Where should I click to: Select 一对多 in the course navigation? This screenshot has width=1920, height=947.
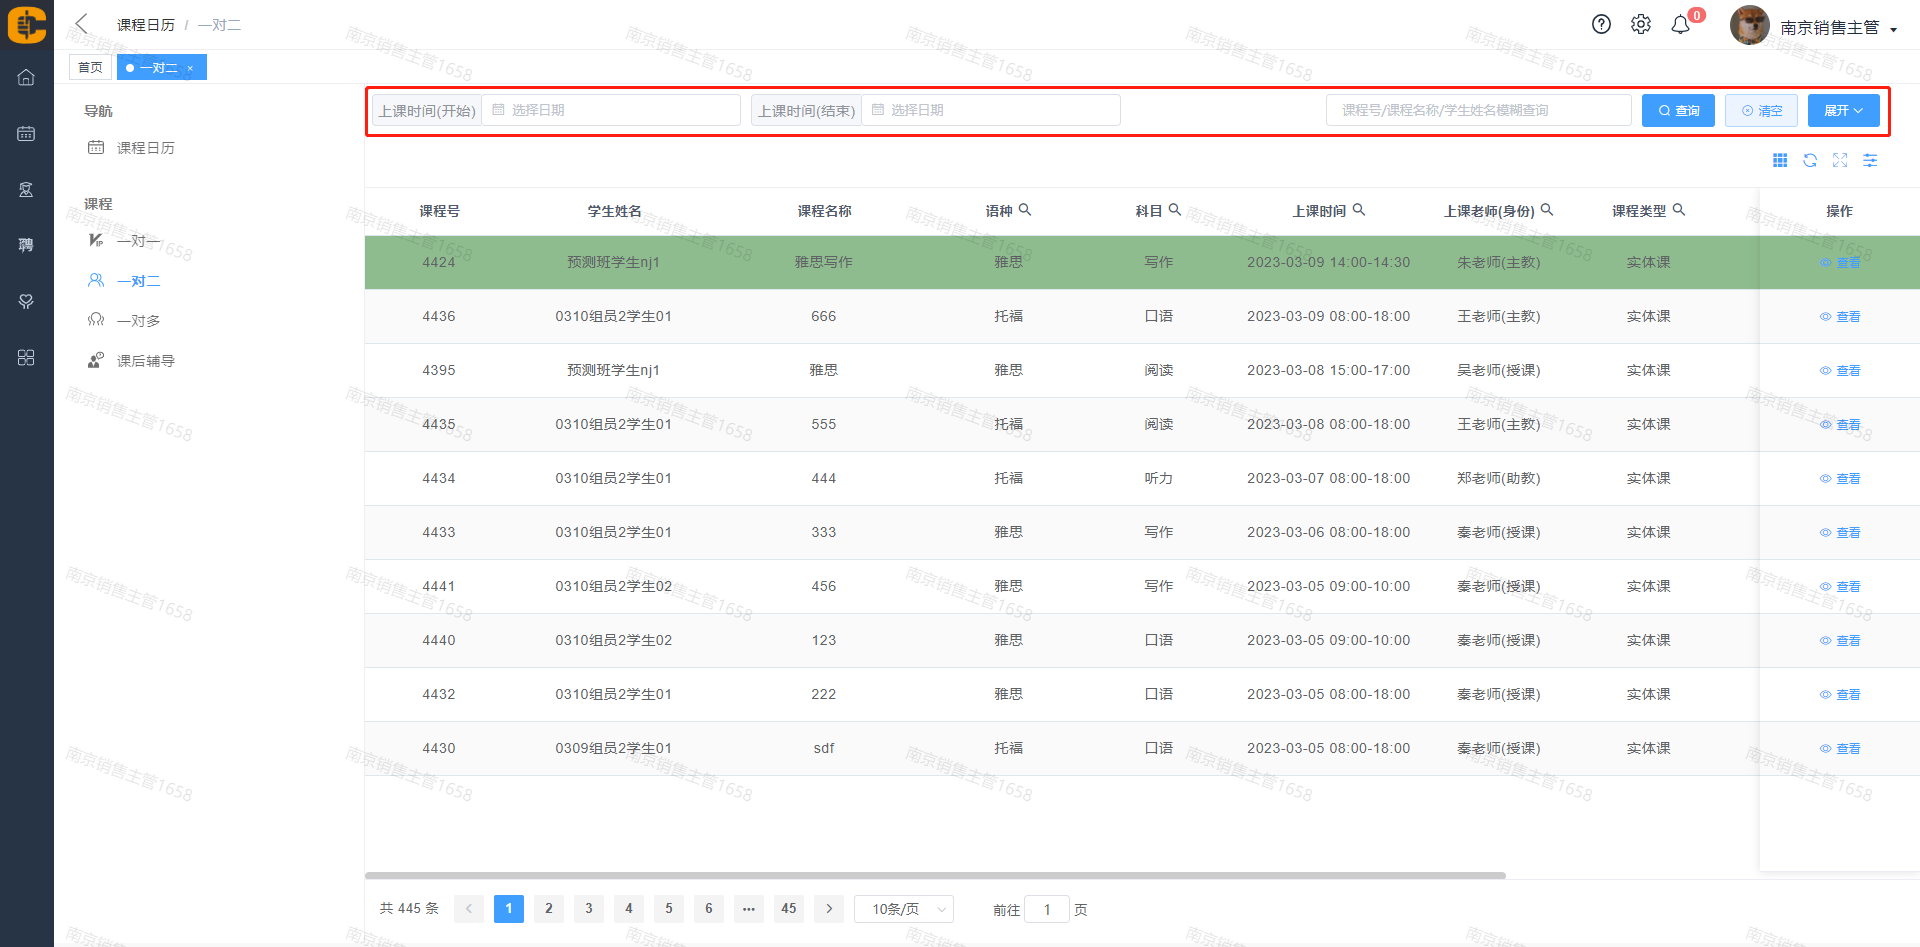(138, 321)
